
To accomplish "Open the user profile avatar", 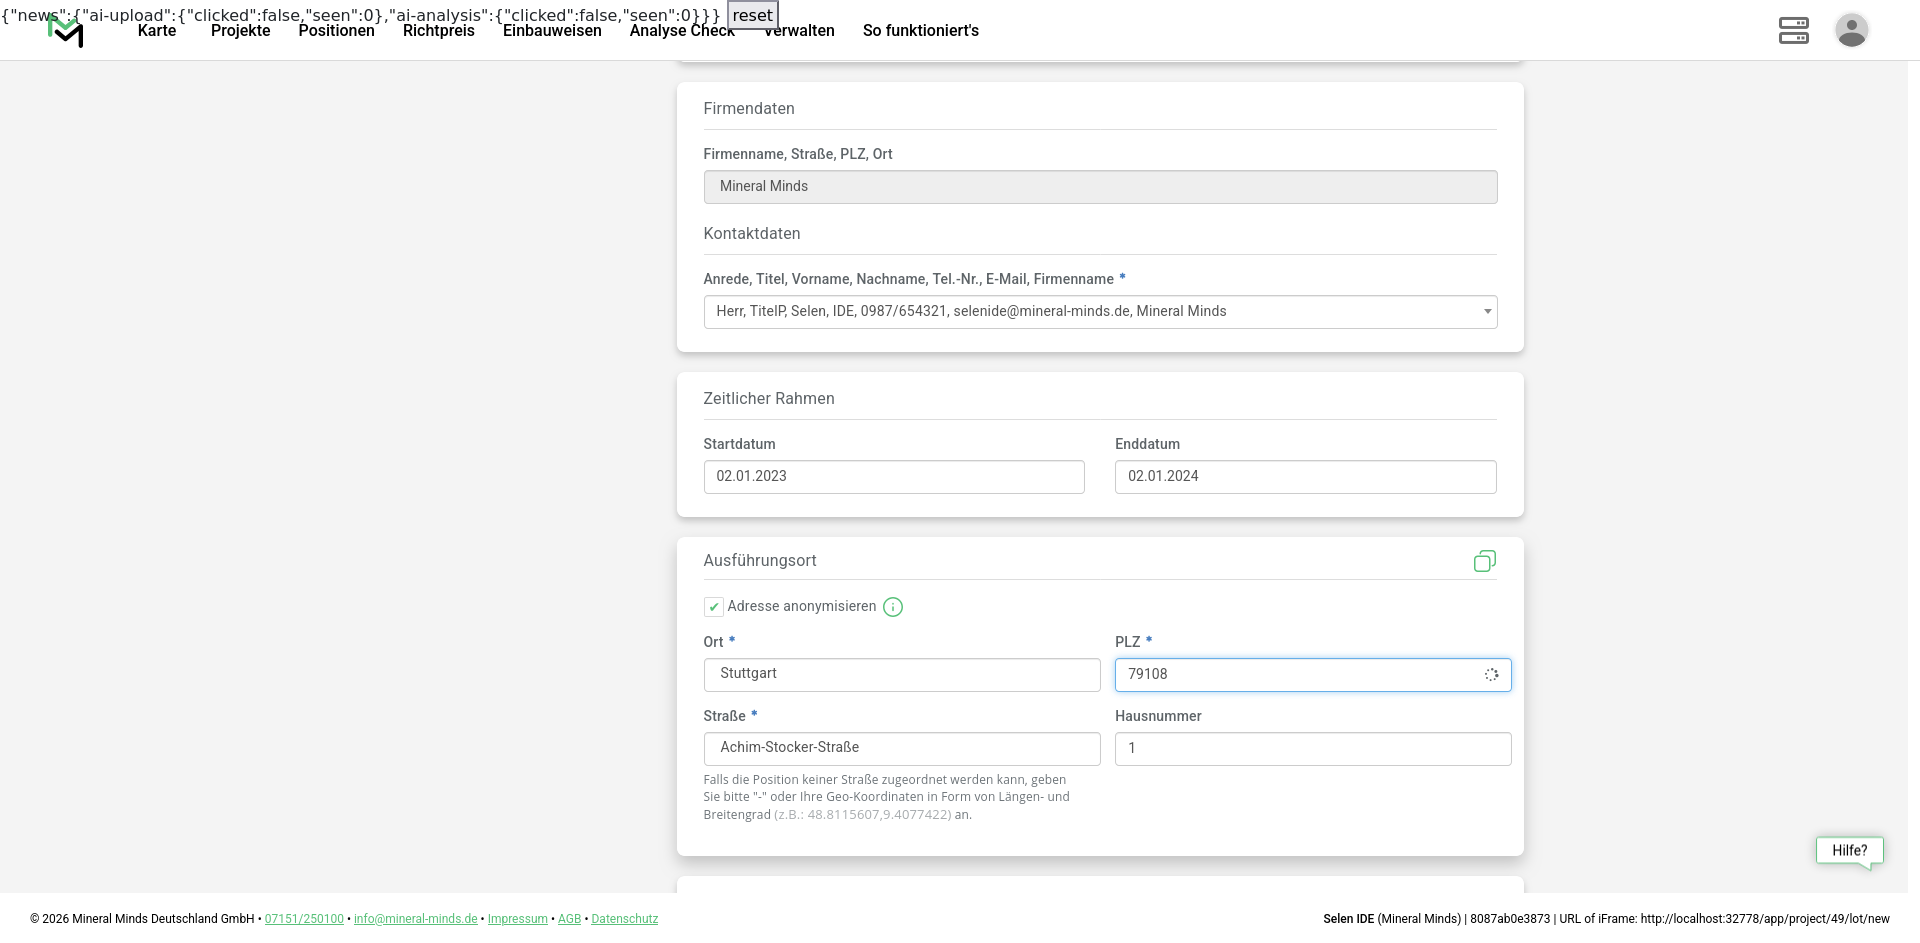I will [1851, 30].
